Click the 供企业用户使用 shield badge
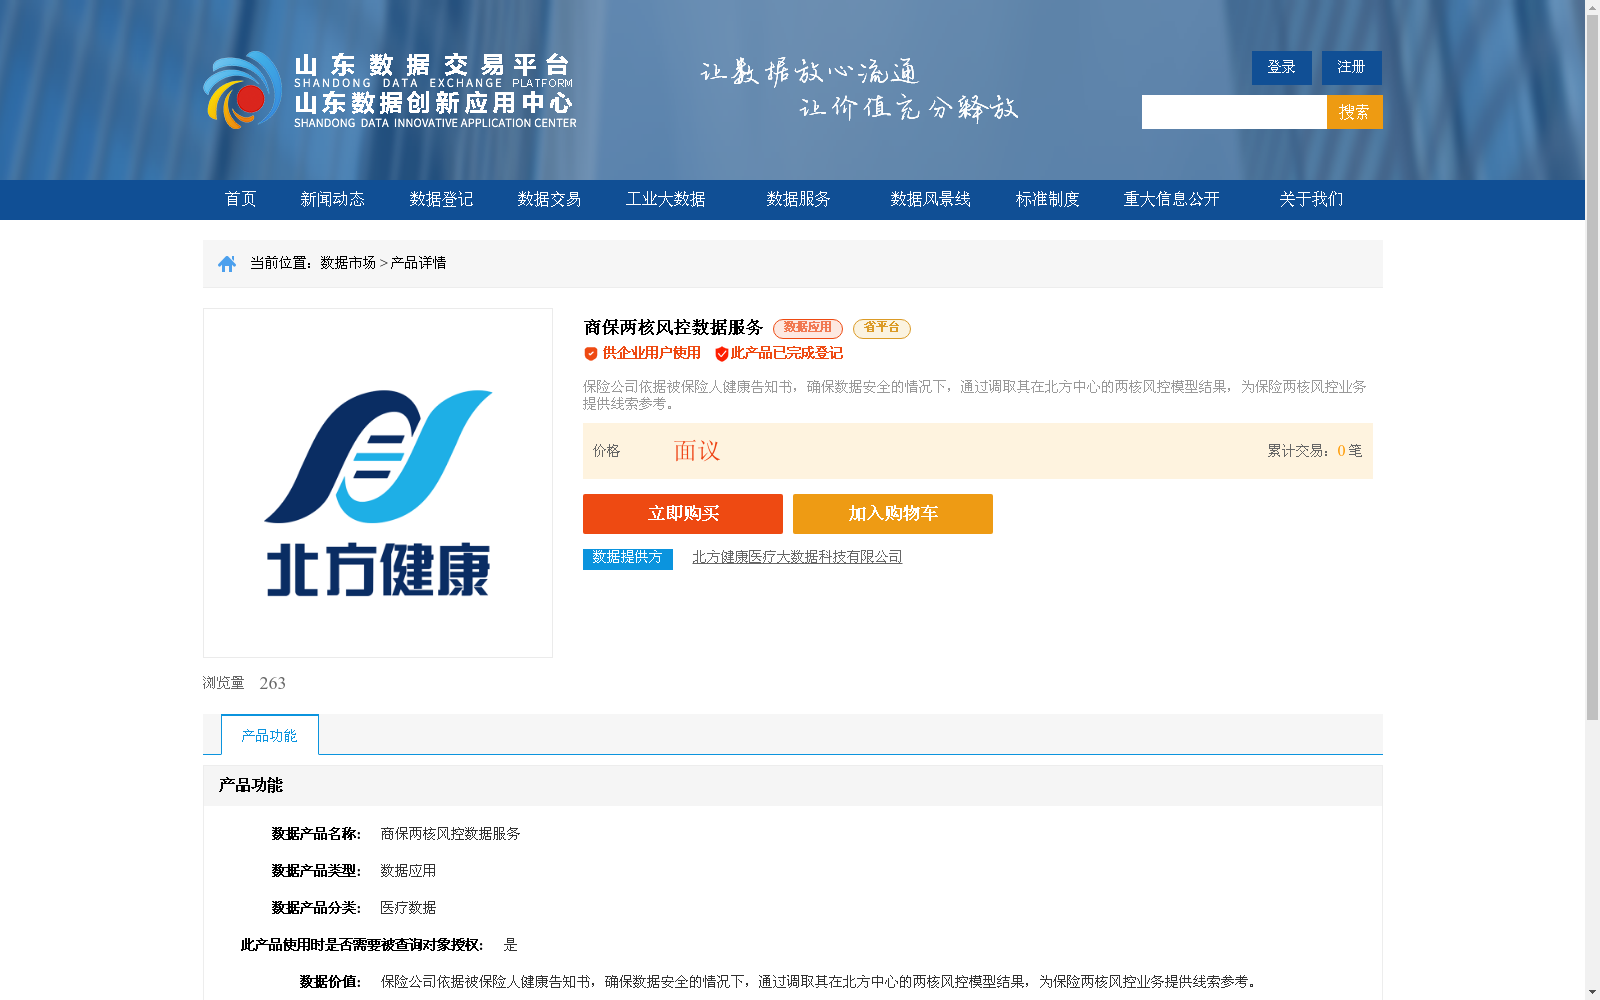 645,353
